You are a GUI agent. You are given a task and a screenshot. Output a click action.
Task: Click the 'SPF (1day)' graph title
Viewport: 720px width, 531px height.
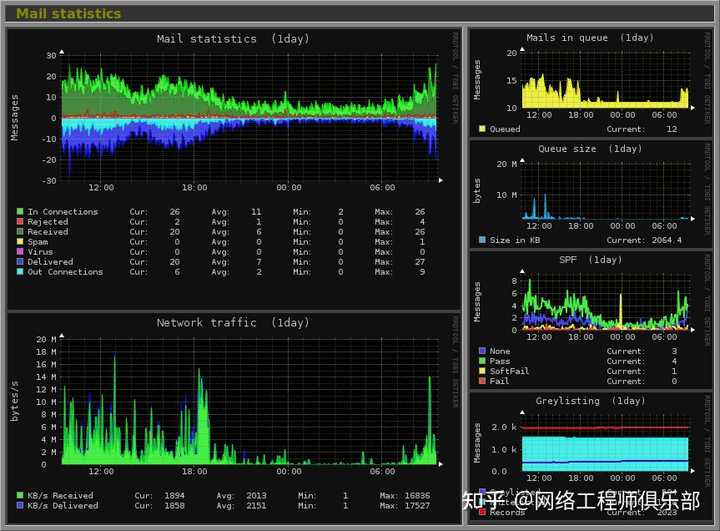tap(591, 260)
